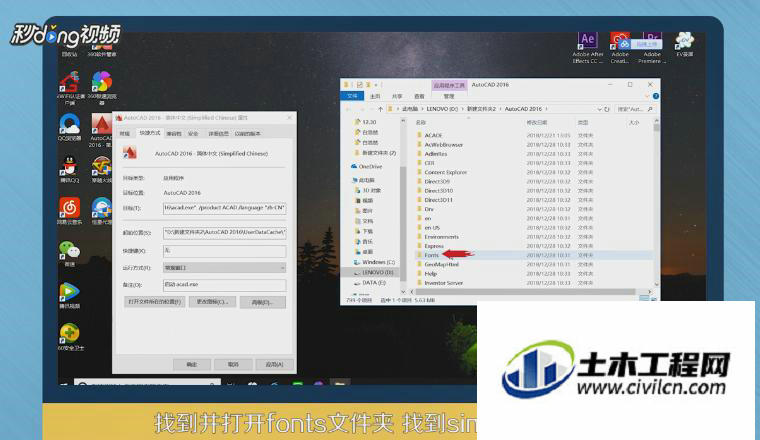This screenshot has width=760, height=440.
Task: Click the Explorer search box
Action: pyautogui.click(x=635, y=109)
